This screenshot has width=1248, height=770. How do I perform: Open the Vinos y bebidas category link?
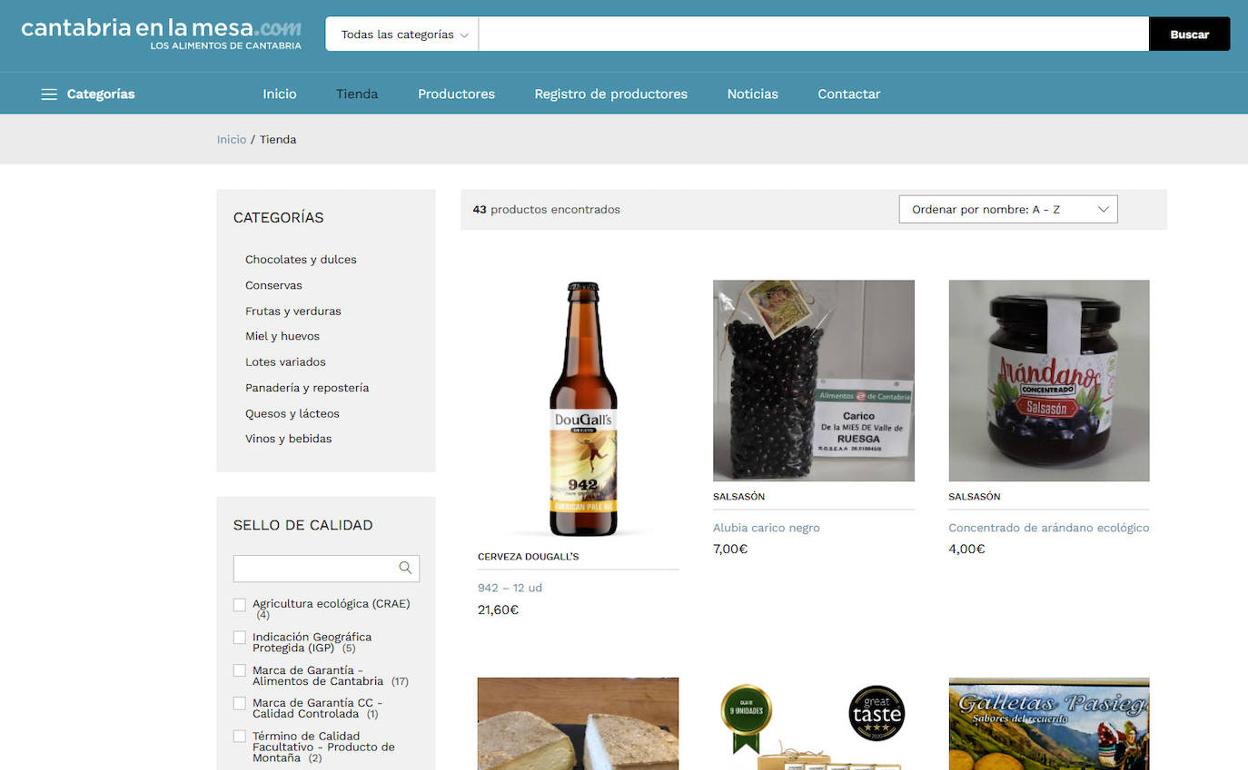click(288, 439)
